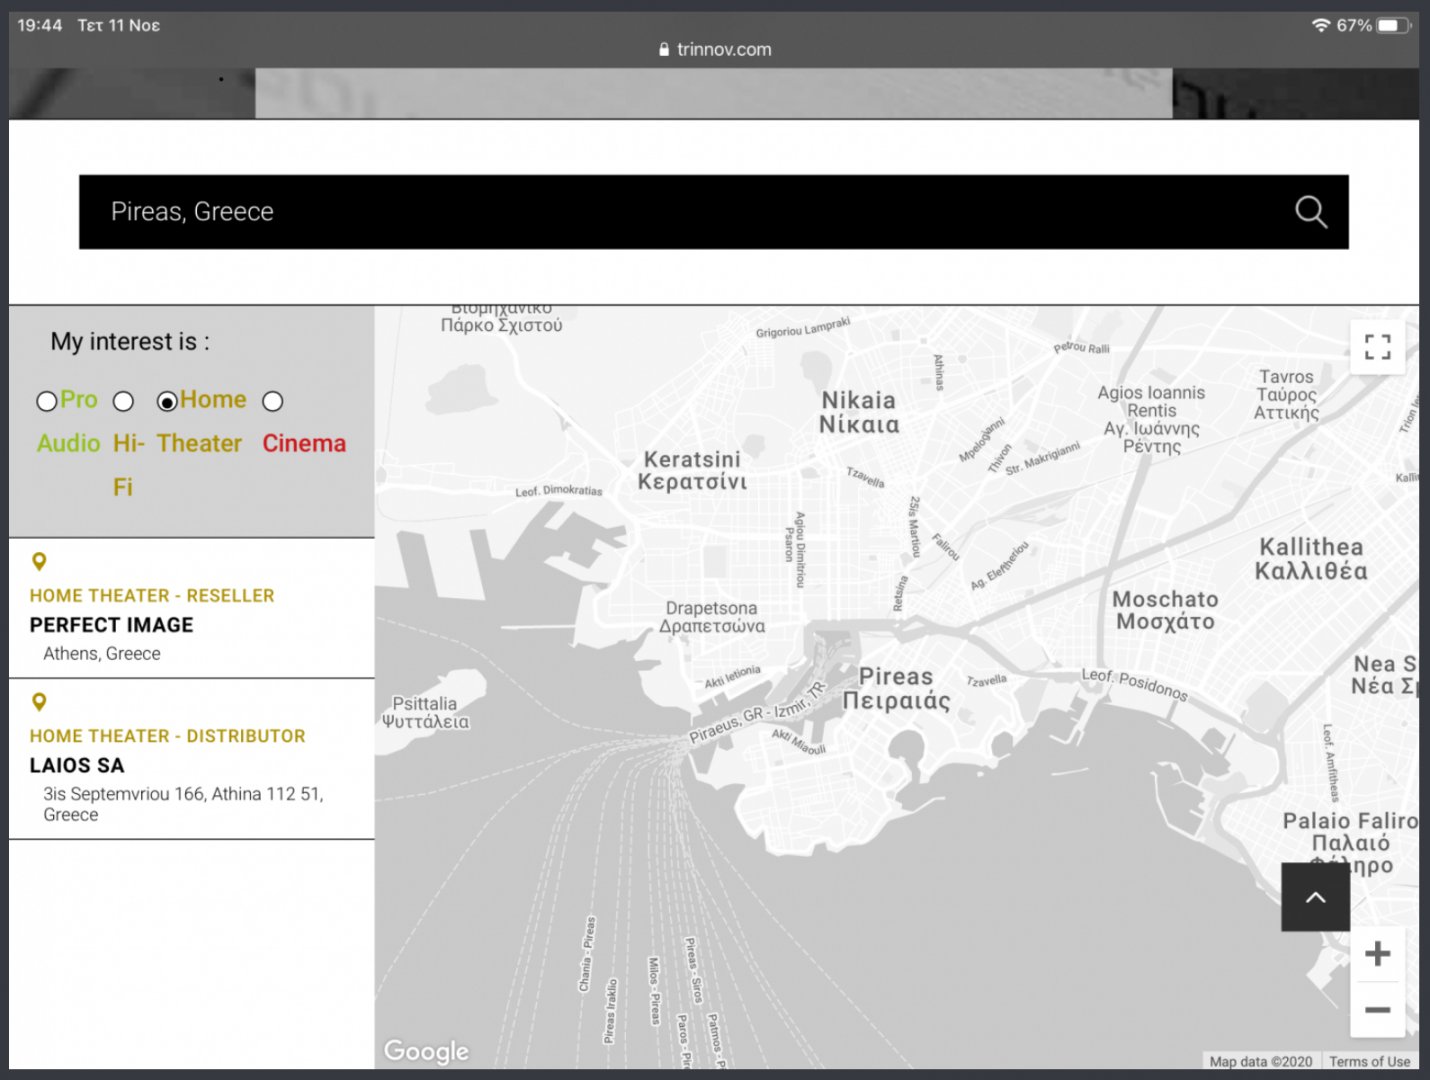
Task: Zoom out the map with minus
Action: [1378, 1010]
